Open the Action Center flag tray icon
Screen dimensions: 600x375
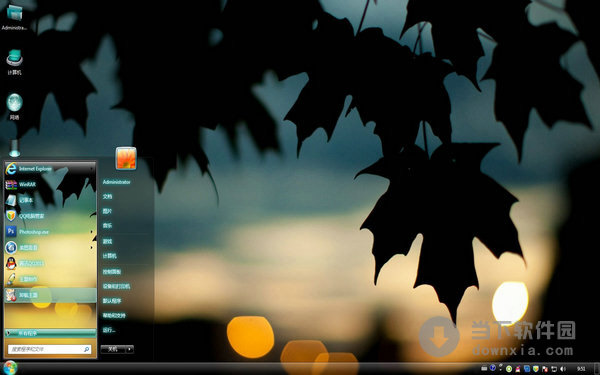click(x=545, y=369)
